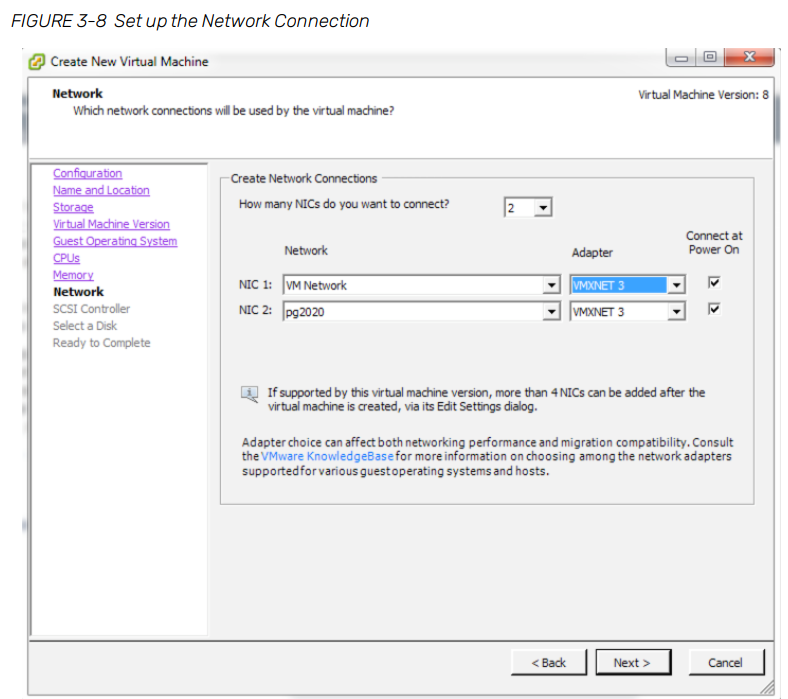This screenshot has height=699, width=788.
Task: Open Guest Operating System step
Action: pos(115,241)
